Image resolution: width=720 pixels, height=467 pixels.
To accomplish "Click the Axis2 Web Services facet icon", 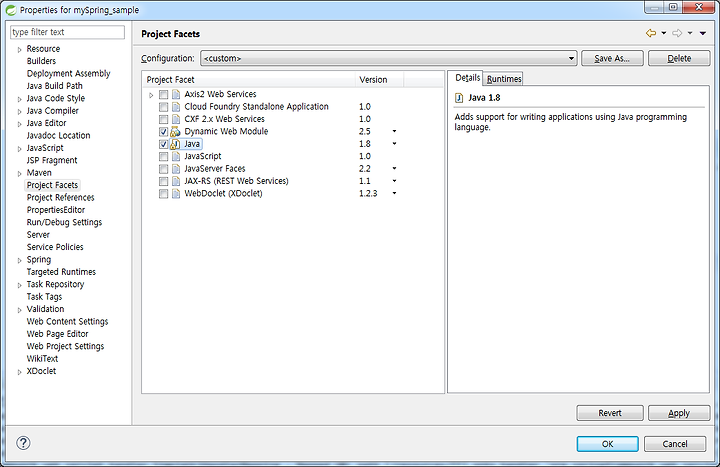I will point(176,94).
